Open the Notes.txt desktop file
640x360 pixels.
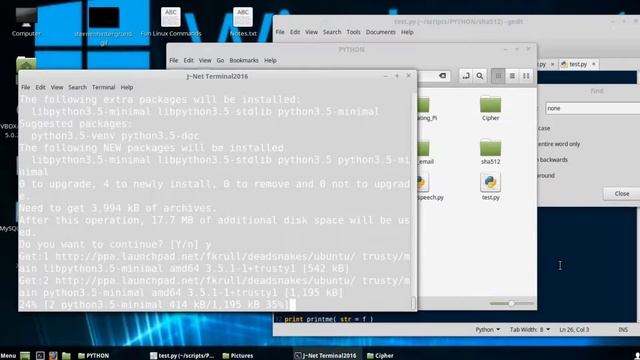click(243, 22)
